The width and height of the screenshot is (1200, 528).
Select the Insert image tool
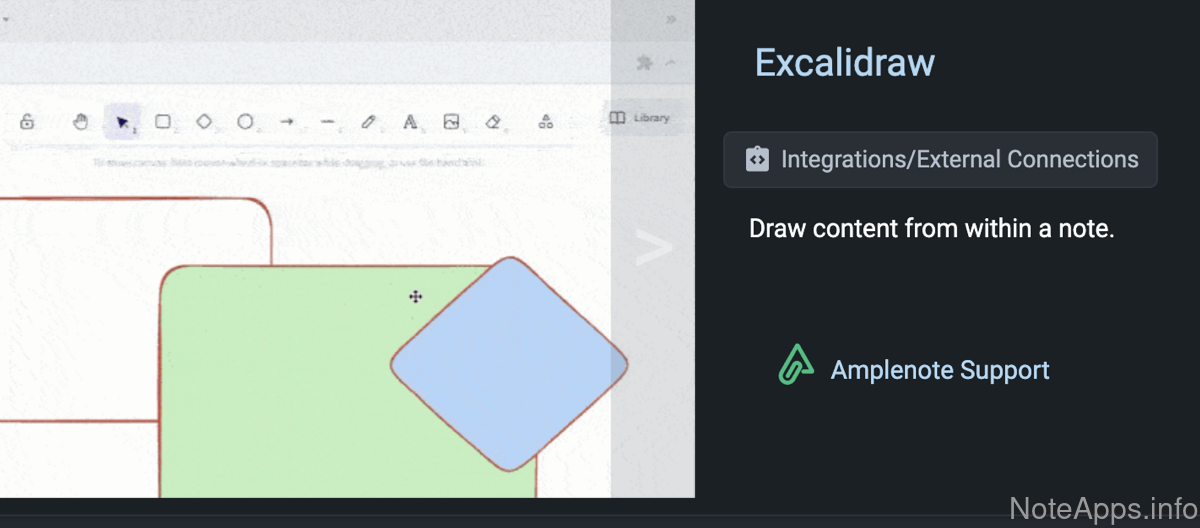(x=451, y=122)
